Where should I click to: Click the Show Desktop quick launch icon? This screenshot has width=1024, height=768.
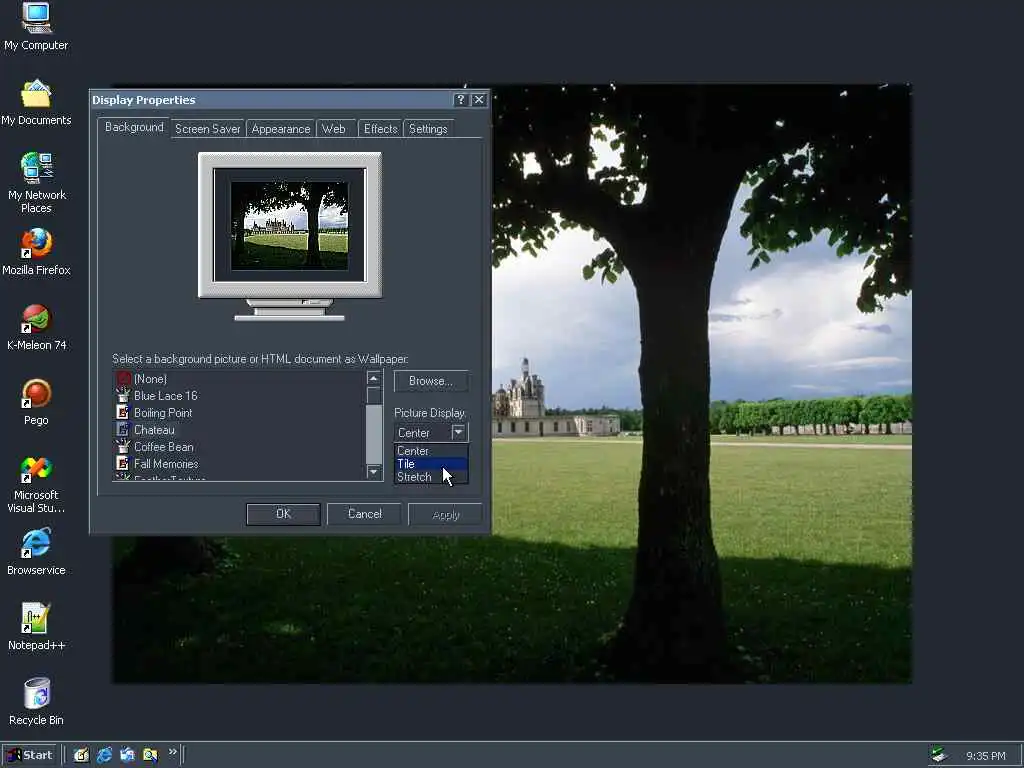coord(82,755)
